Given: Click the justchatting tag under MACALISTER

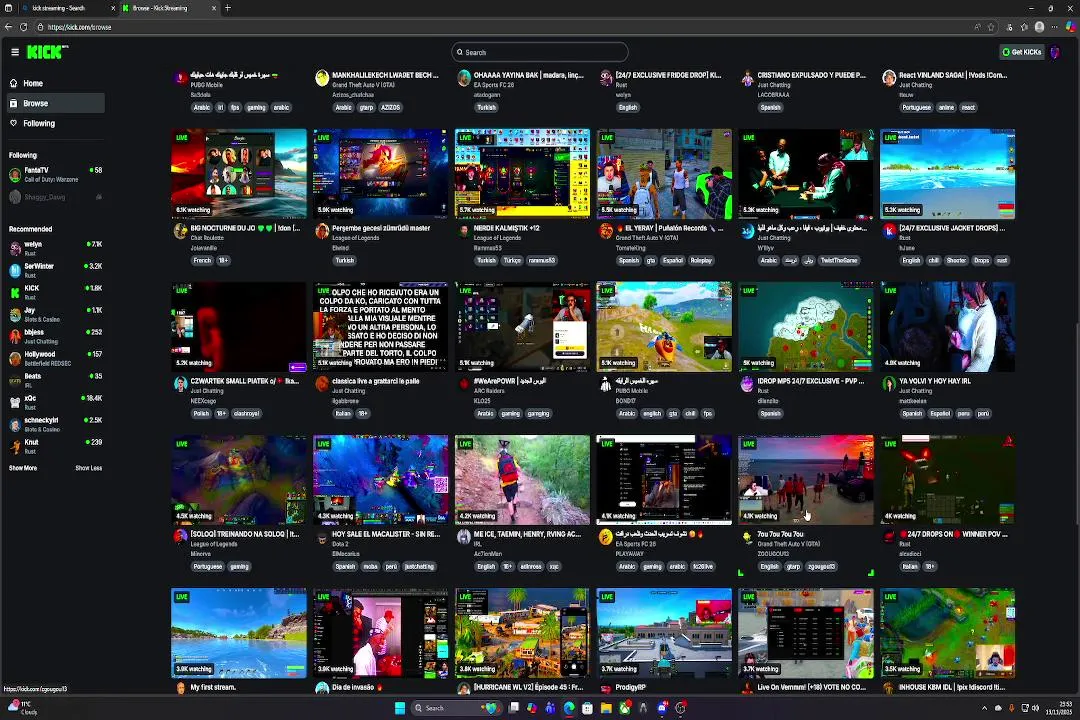Looking at the screenshot, I should point(419,566).
